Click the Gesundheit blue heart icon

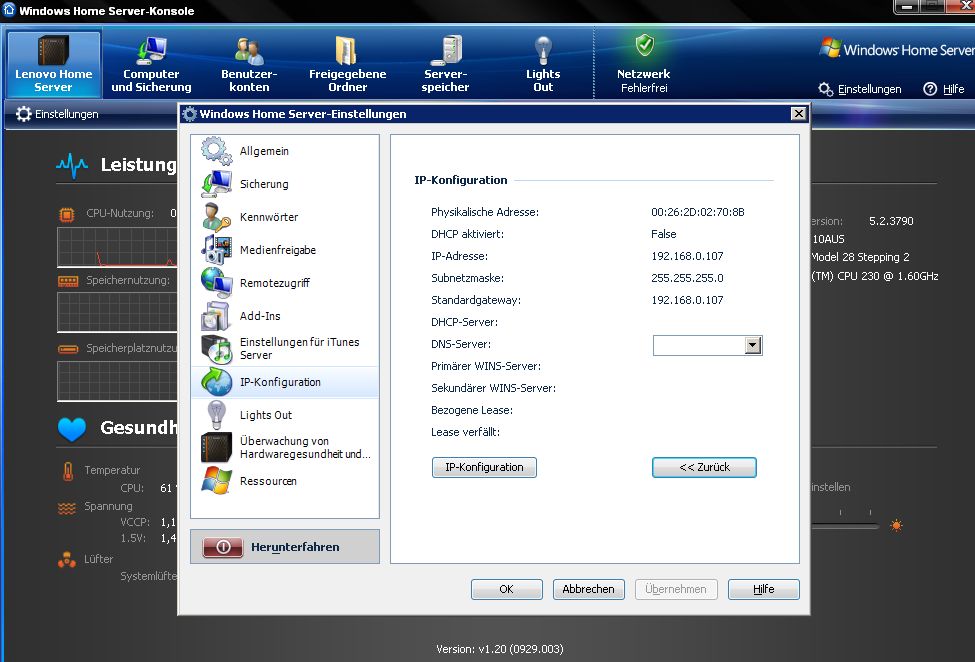72,429
